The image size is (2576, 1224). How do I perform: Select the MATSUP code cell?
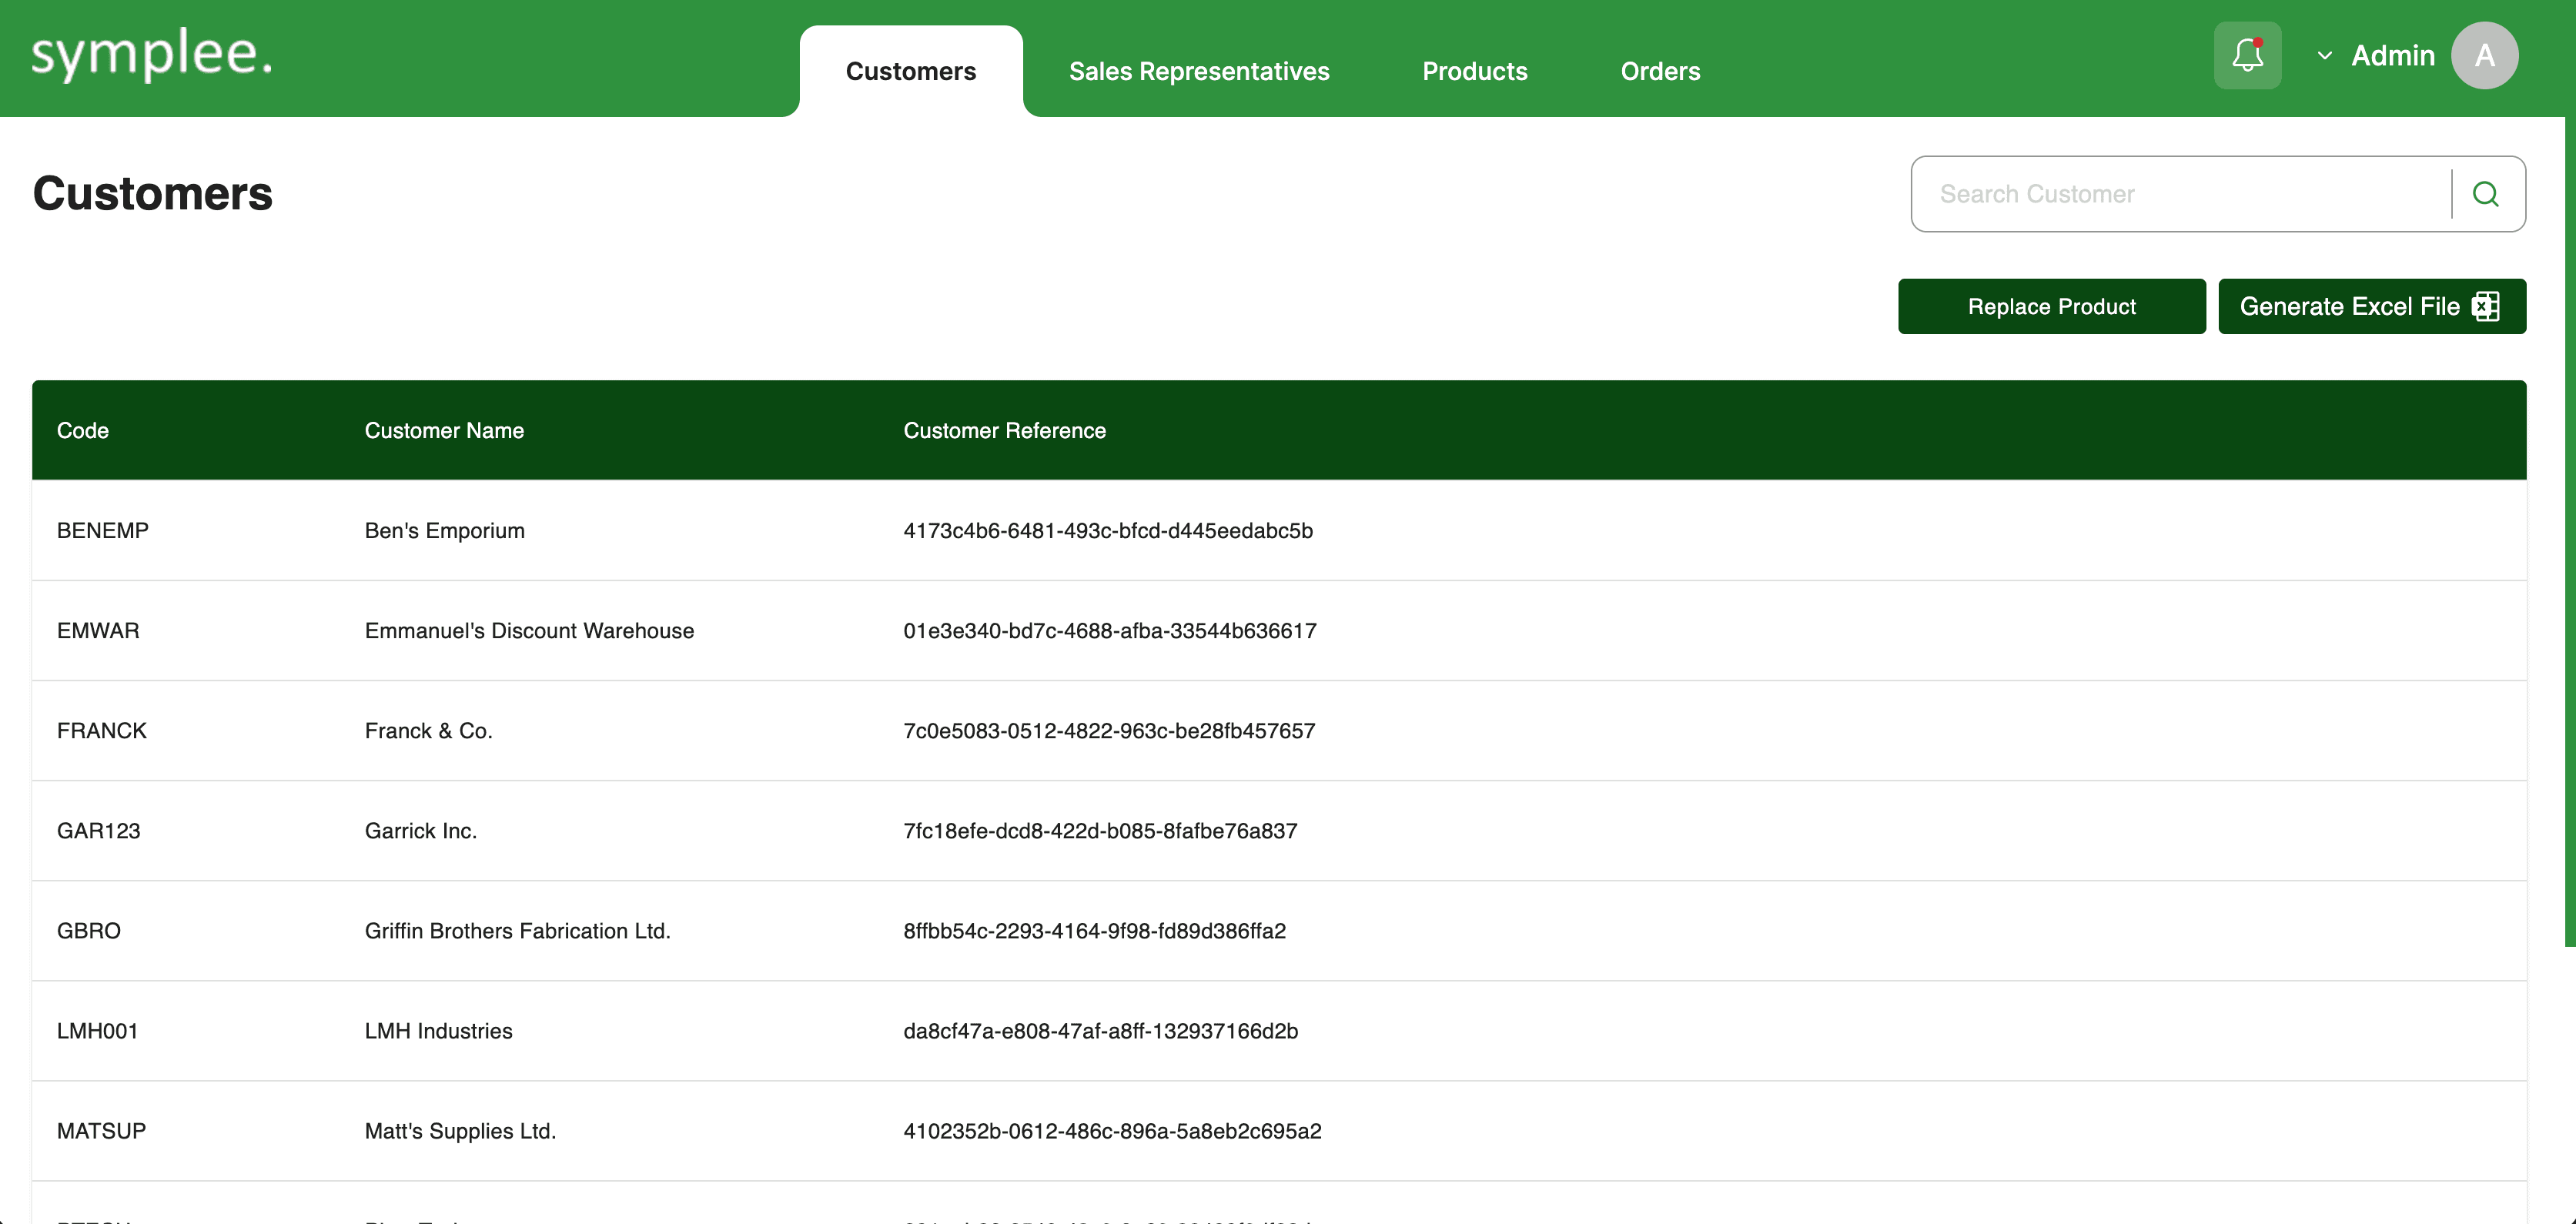click(x=102, y=1130)
